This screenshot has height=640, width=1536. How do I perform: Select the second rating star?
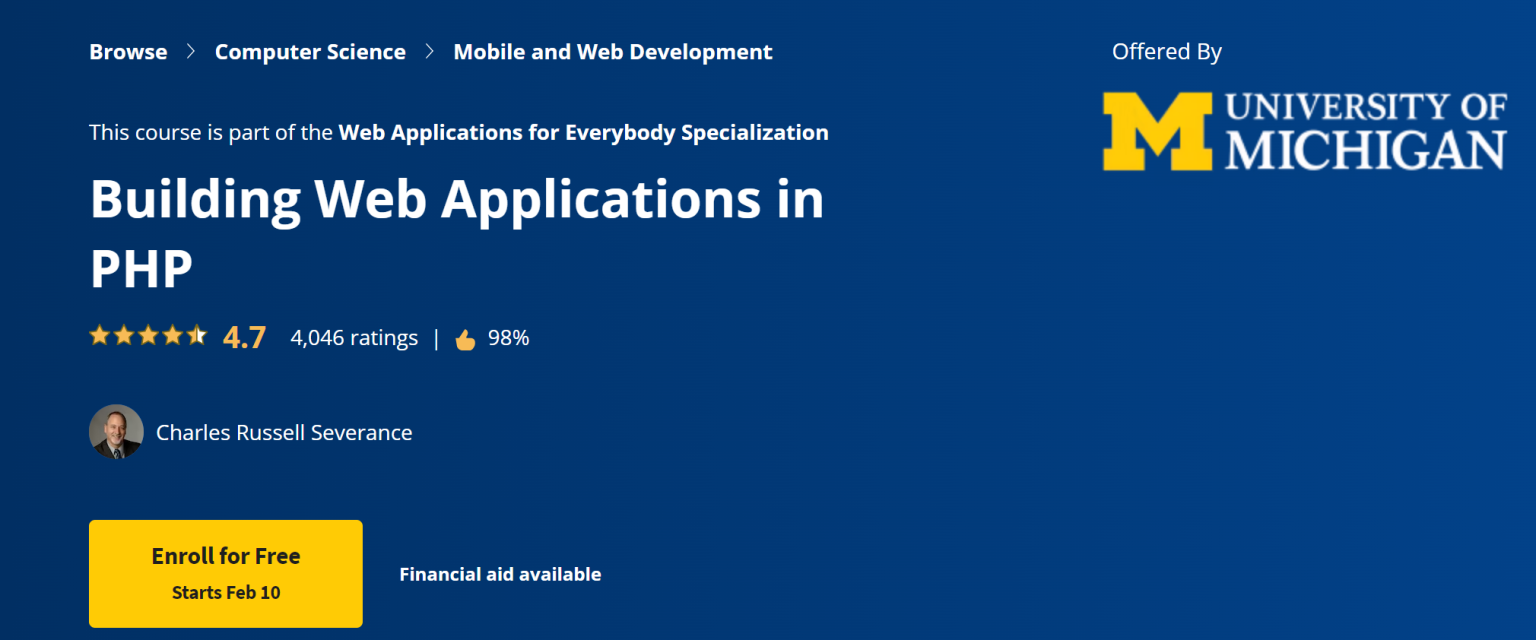(123, 335)
